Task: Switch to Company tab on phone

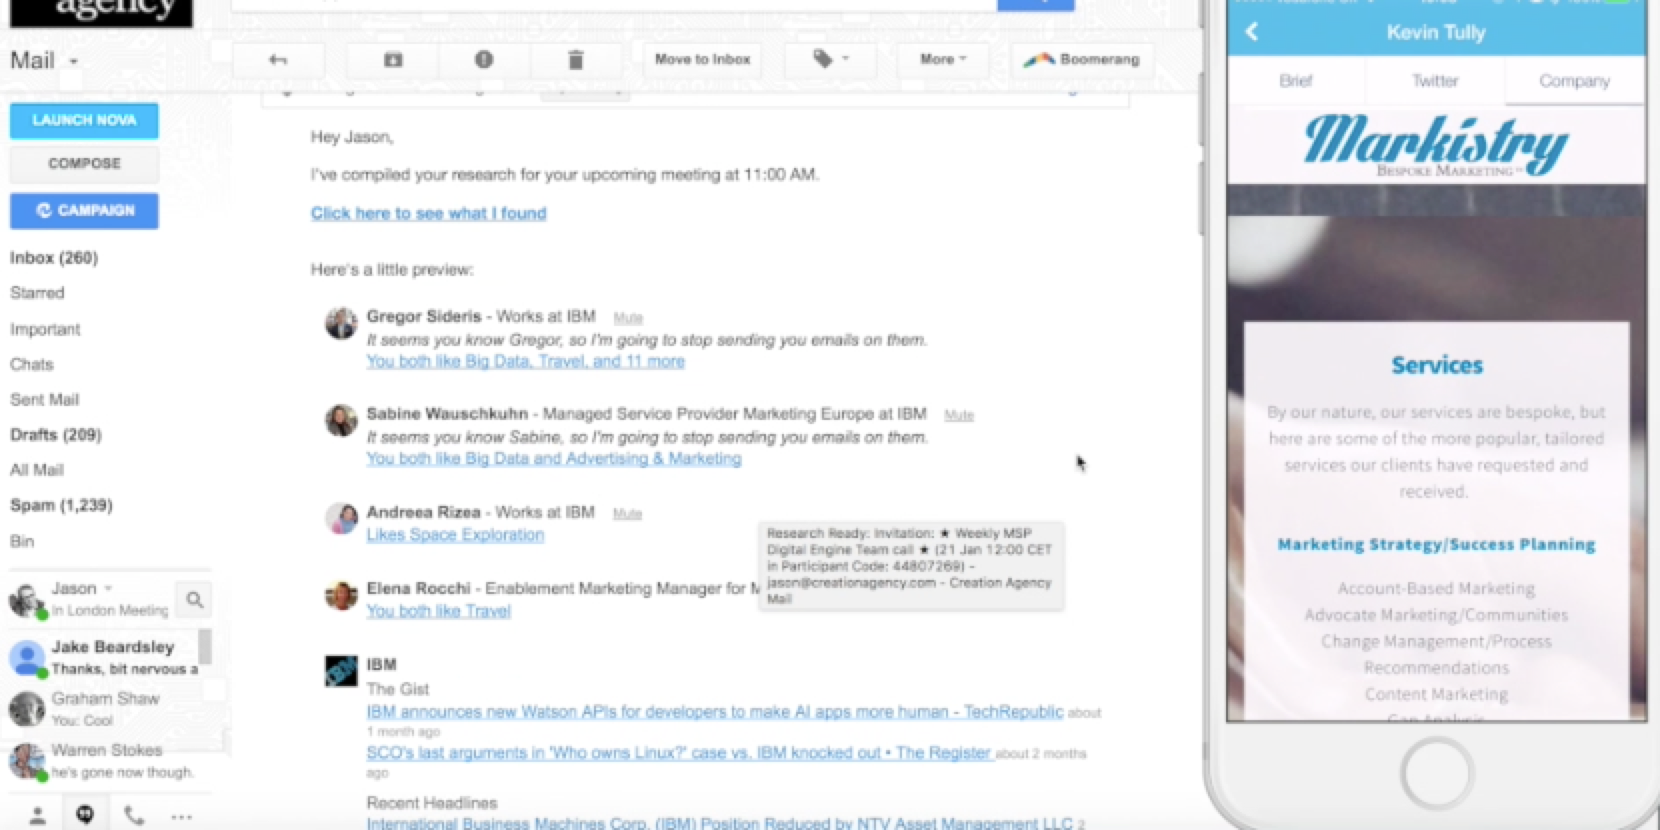Action: [1575, 81]
